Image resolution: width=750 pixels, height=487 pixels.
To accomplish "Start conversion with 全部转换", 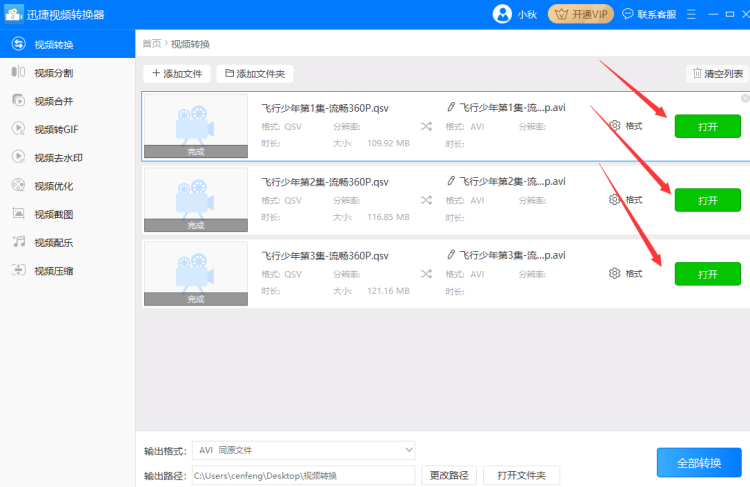I will 699,463.
